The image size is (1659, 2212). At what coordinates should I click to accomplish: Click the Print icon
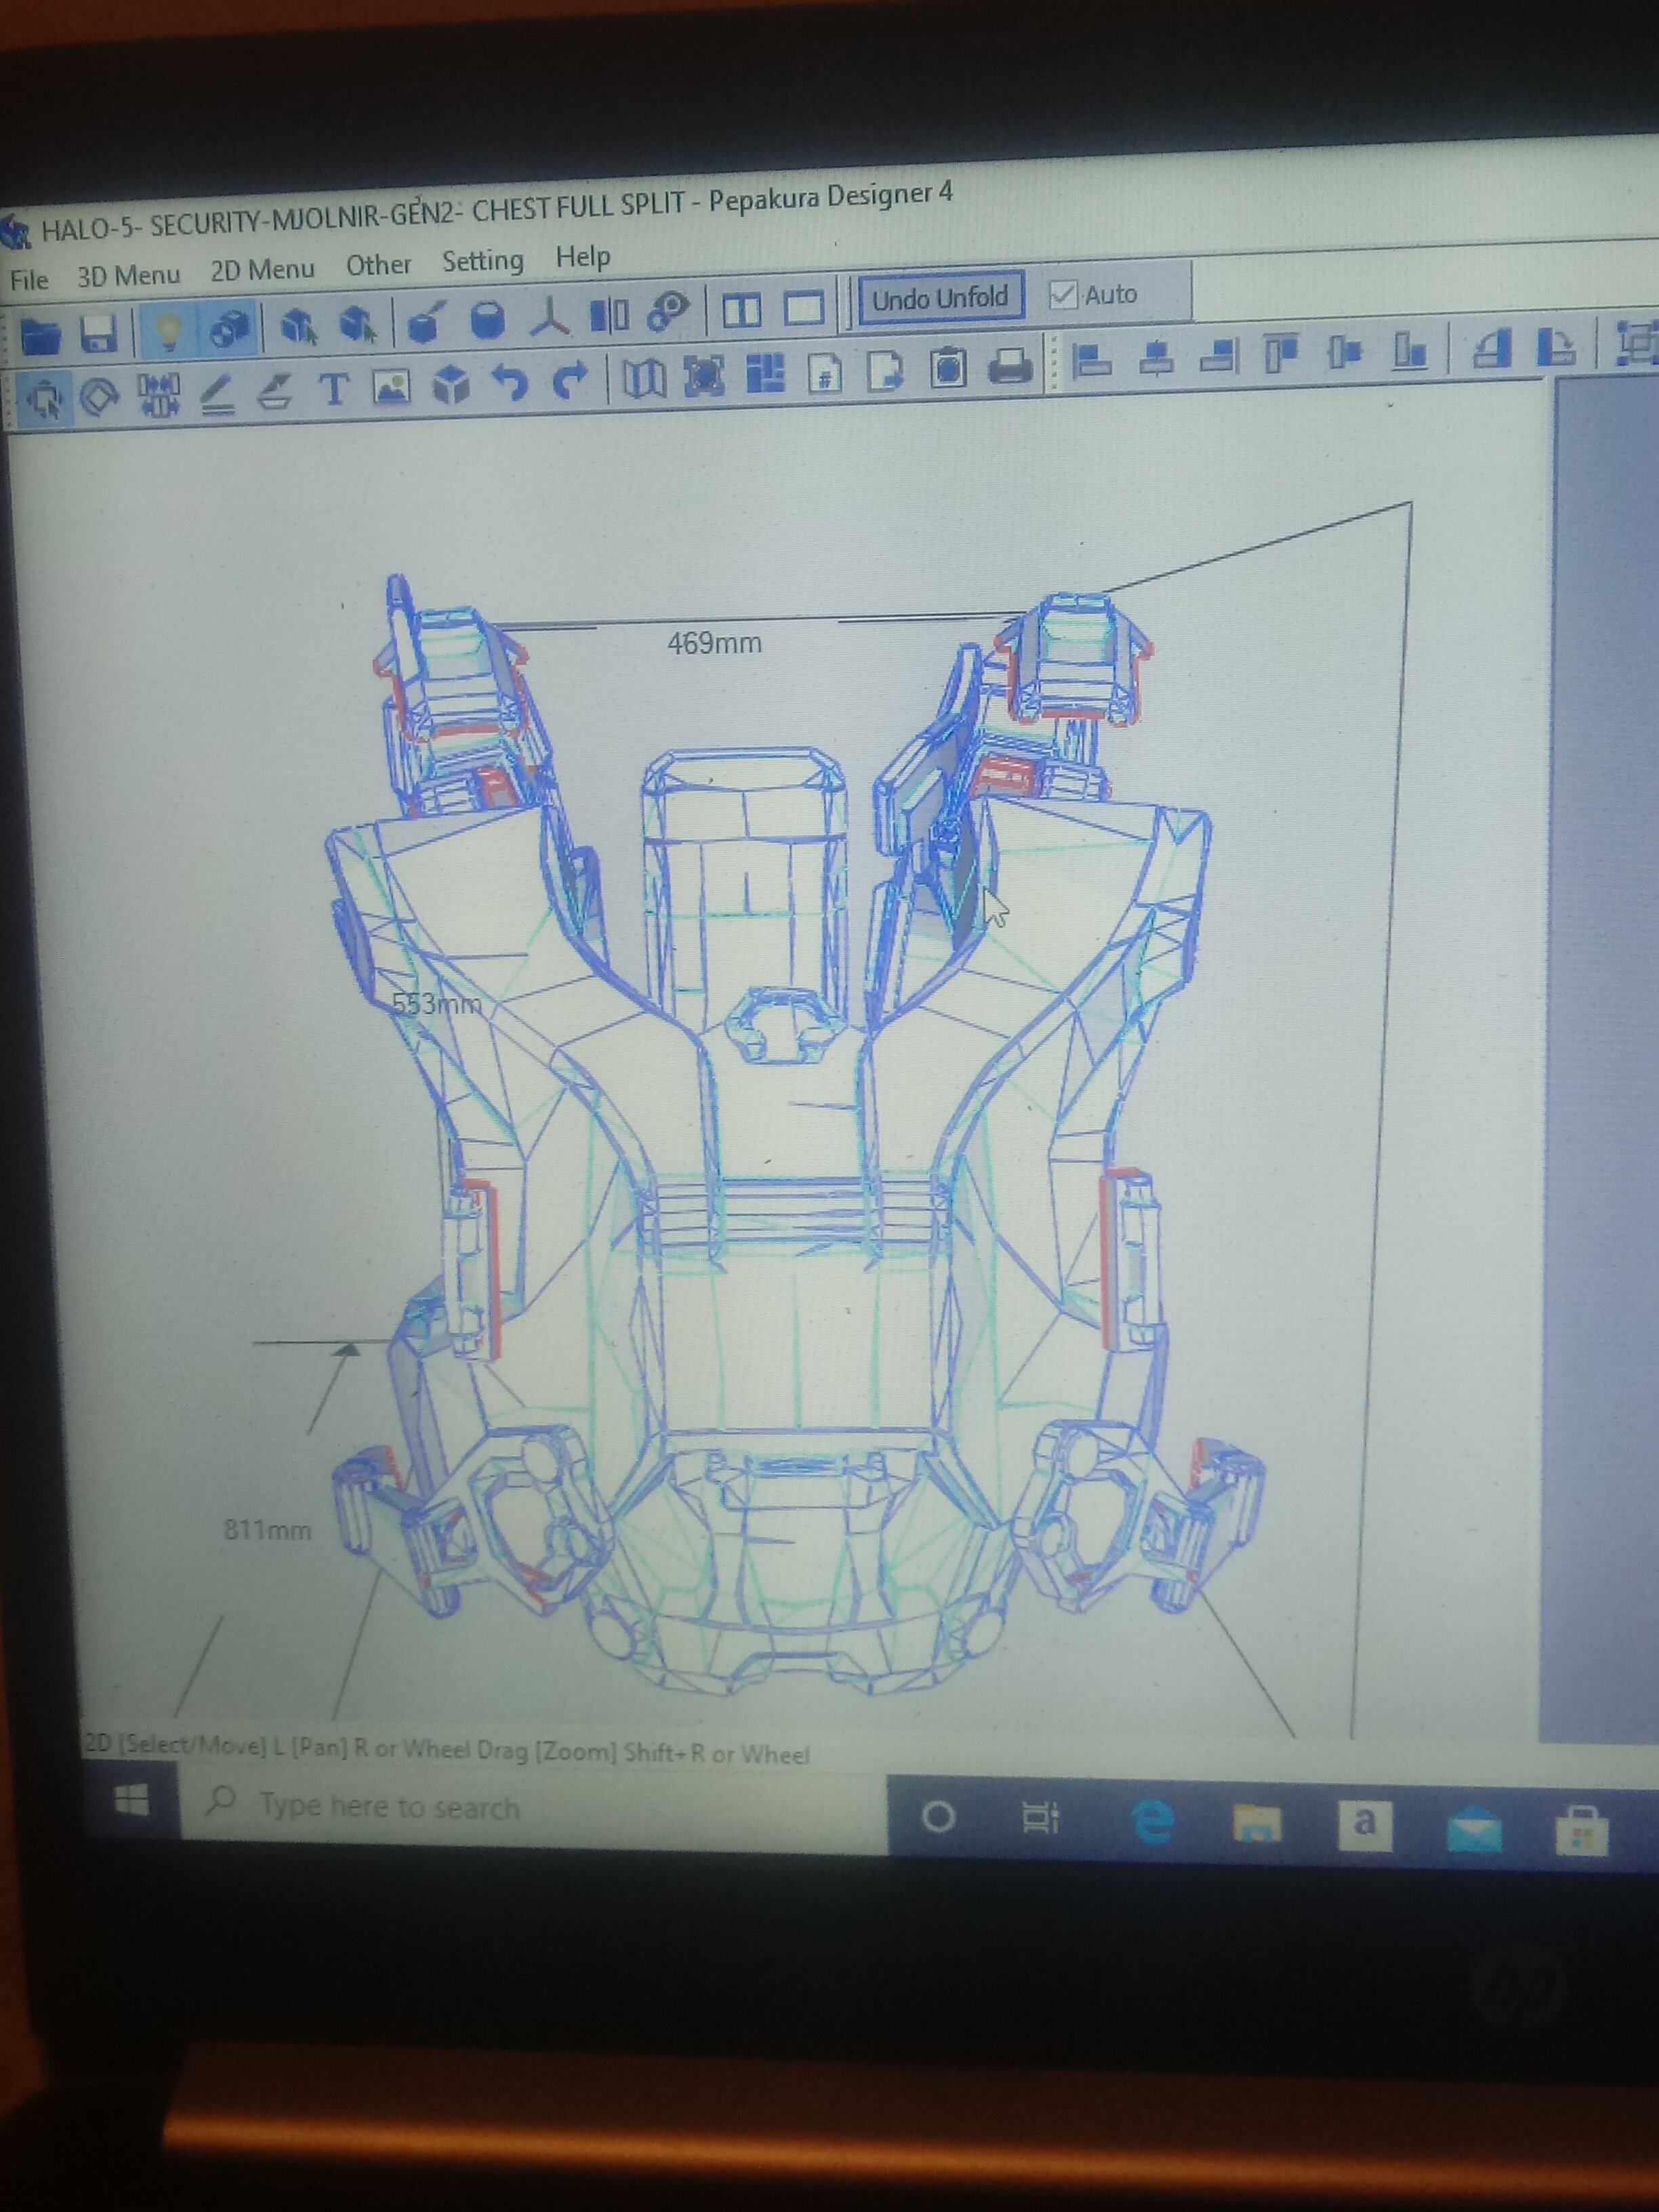pos(1011,367)
